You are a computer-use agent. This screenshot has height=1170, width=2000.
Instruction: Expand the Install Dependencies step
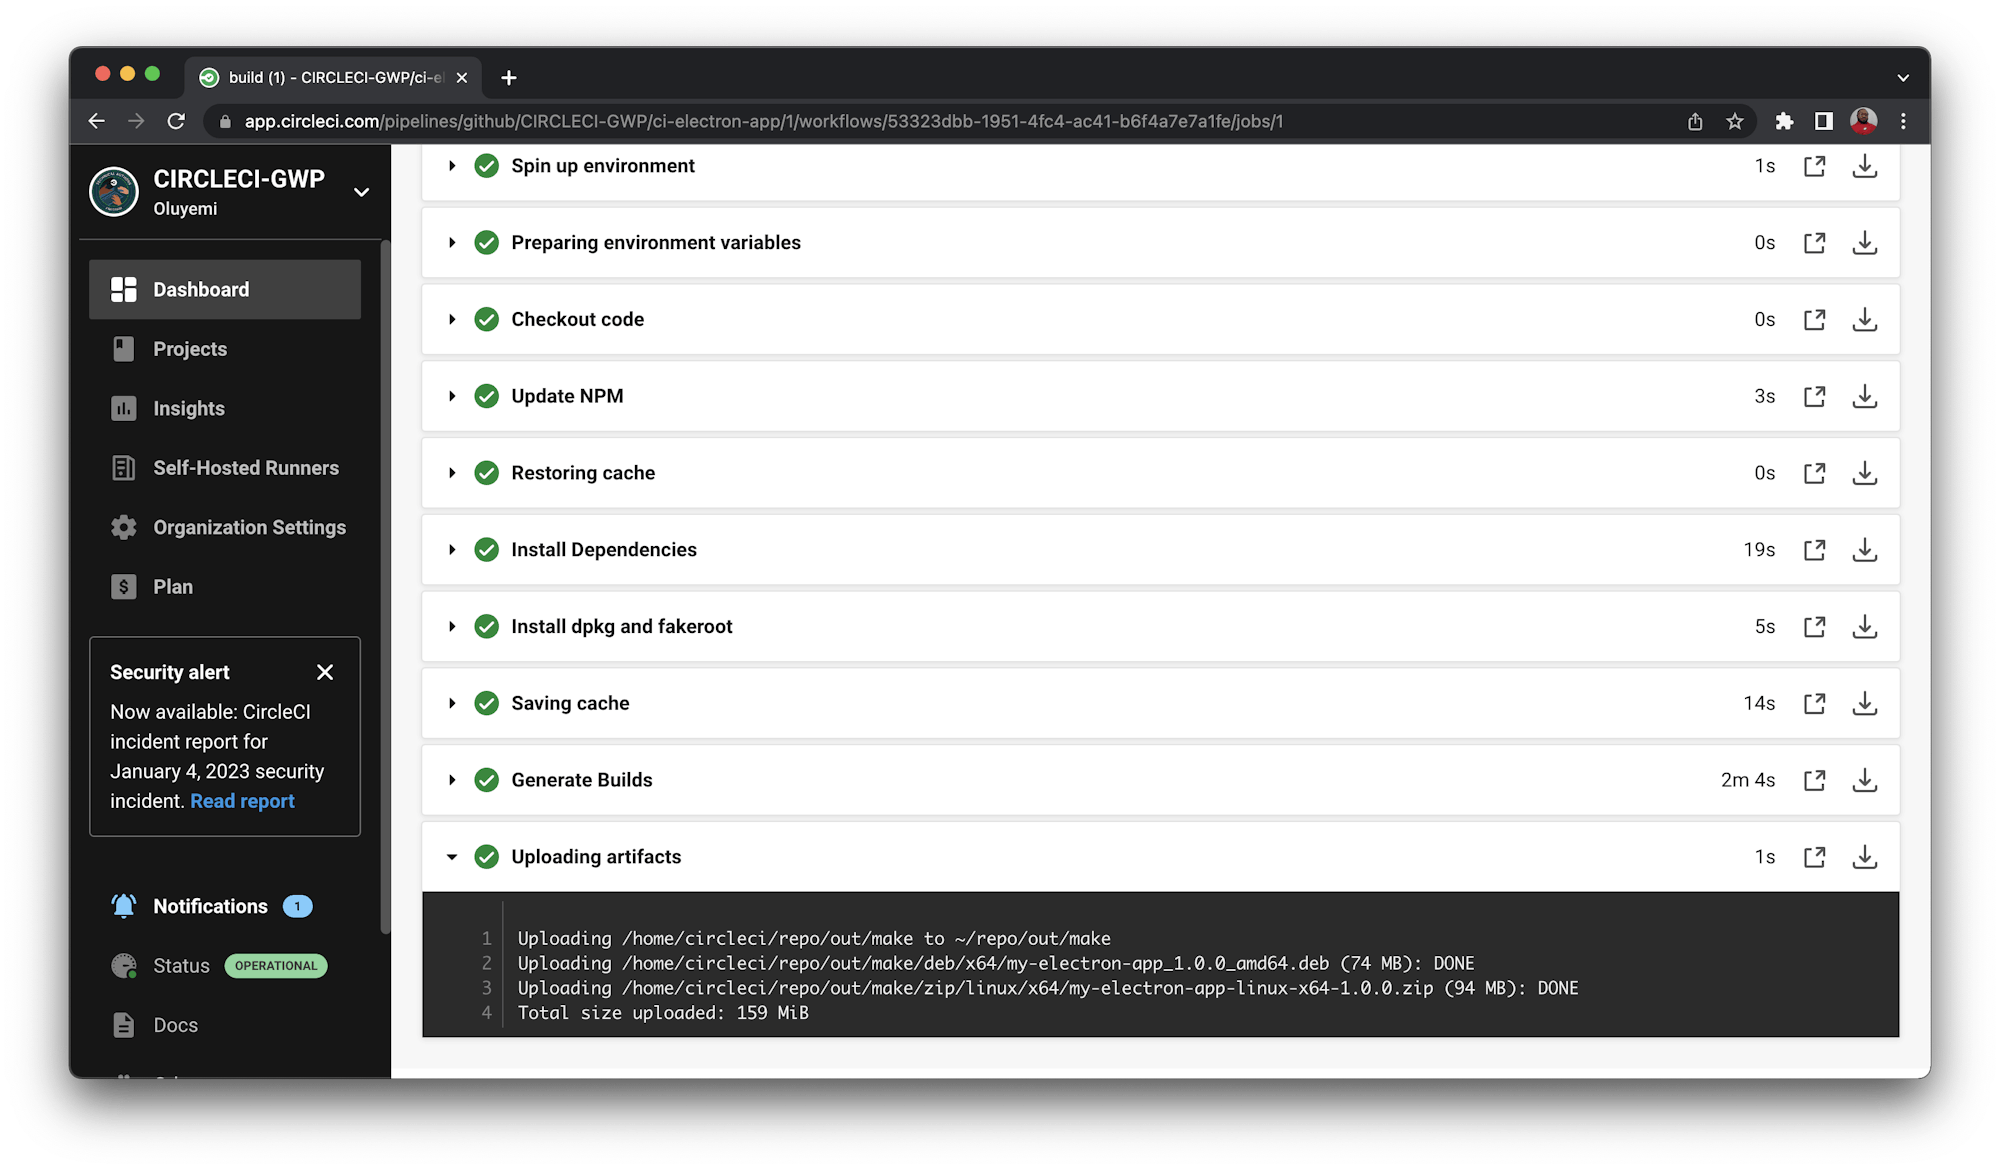(x=452, y=549)
